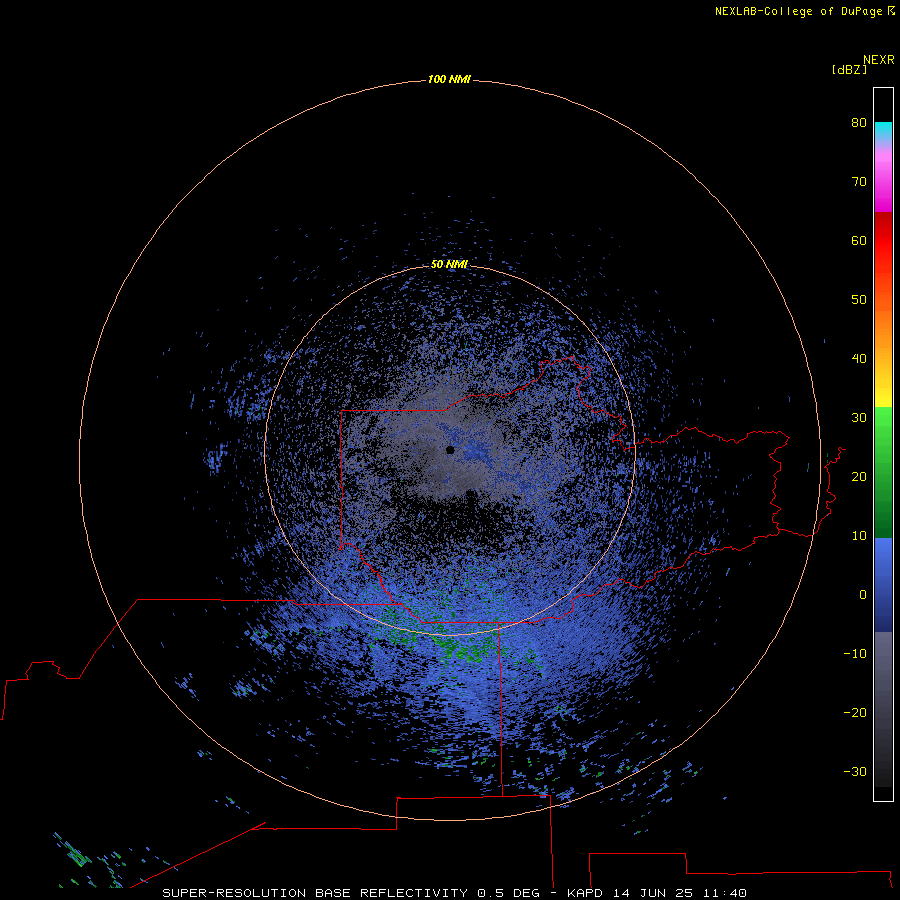
Task: Click the -30 dBZ scale label
Action: pyautogui.click(x=855, y=772)
